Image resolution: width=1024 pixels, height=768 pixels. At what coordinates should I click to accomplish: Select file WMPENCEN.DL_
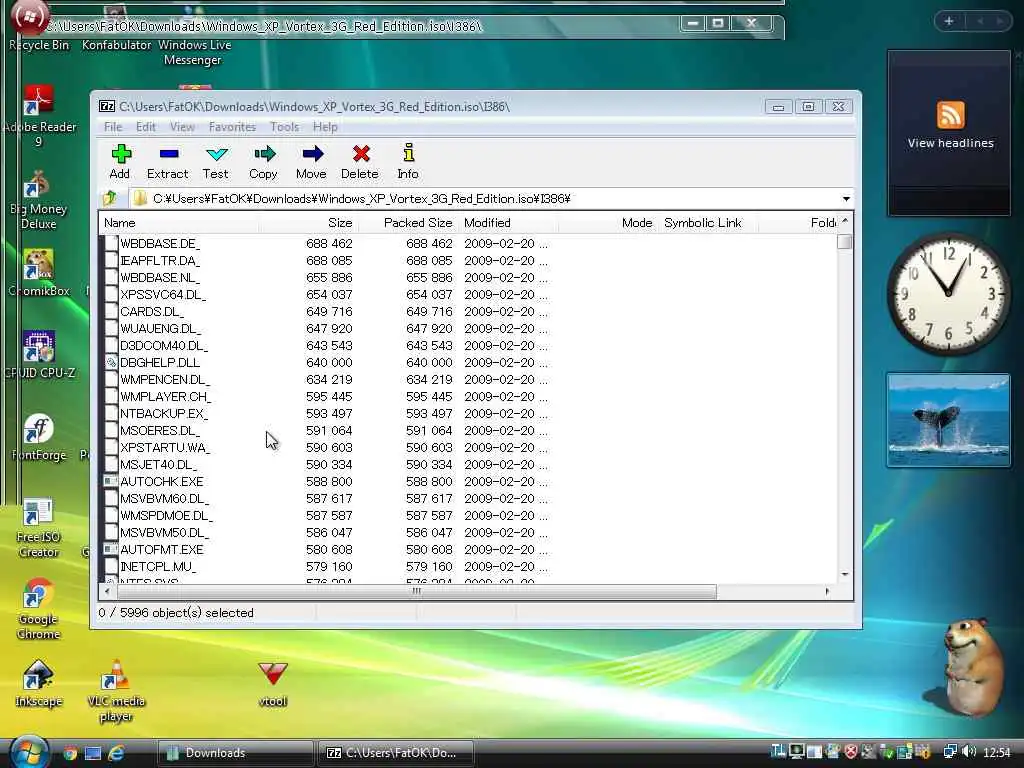(x=165, y=379)
